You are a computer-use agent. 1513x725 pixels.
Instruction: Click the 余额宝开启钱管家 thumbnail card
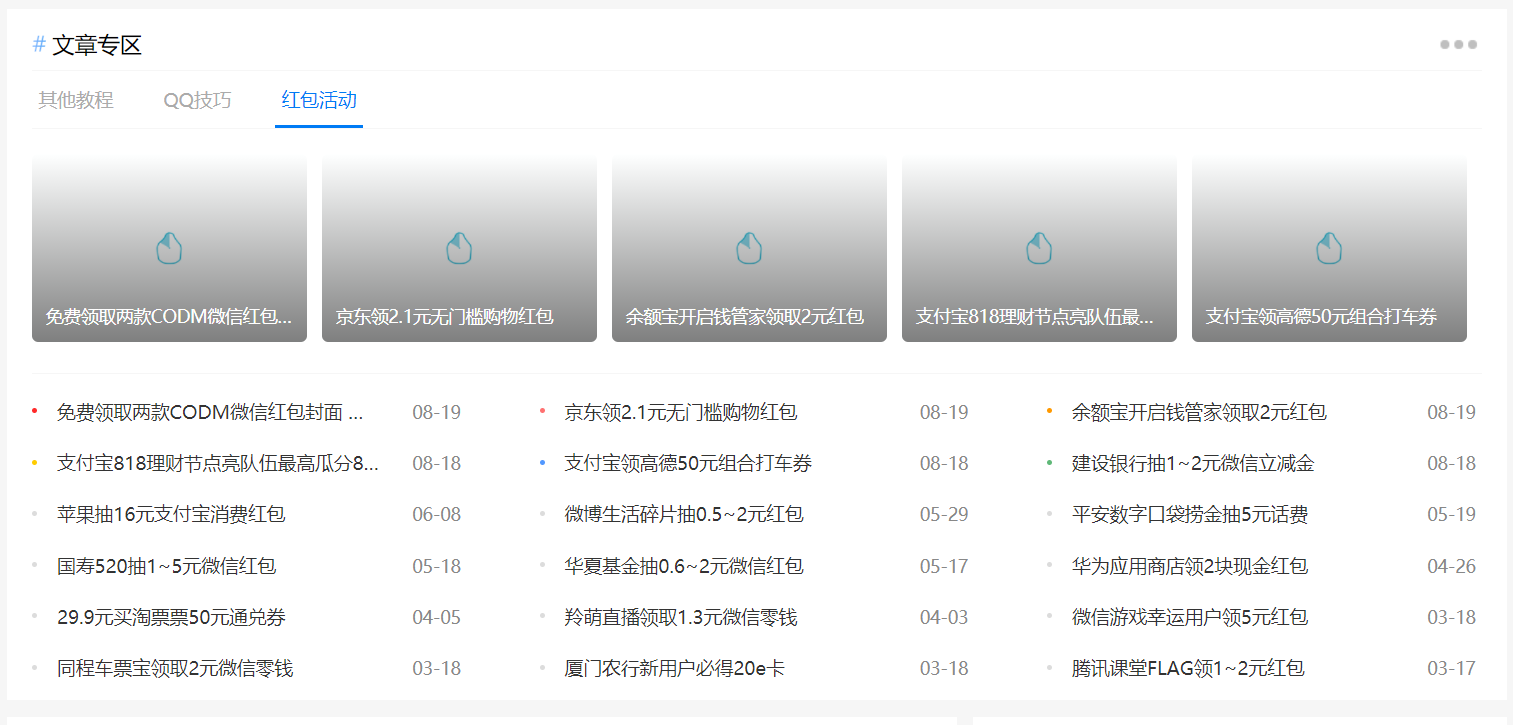[x=749, y=248]
